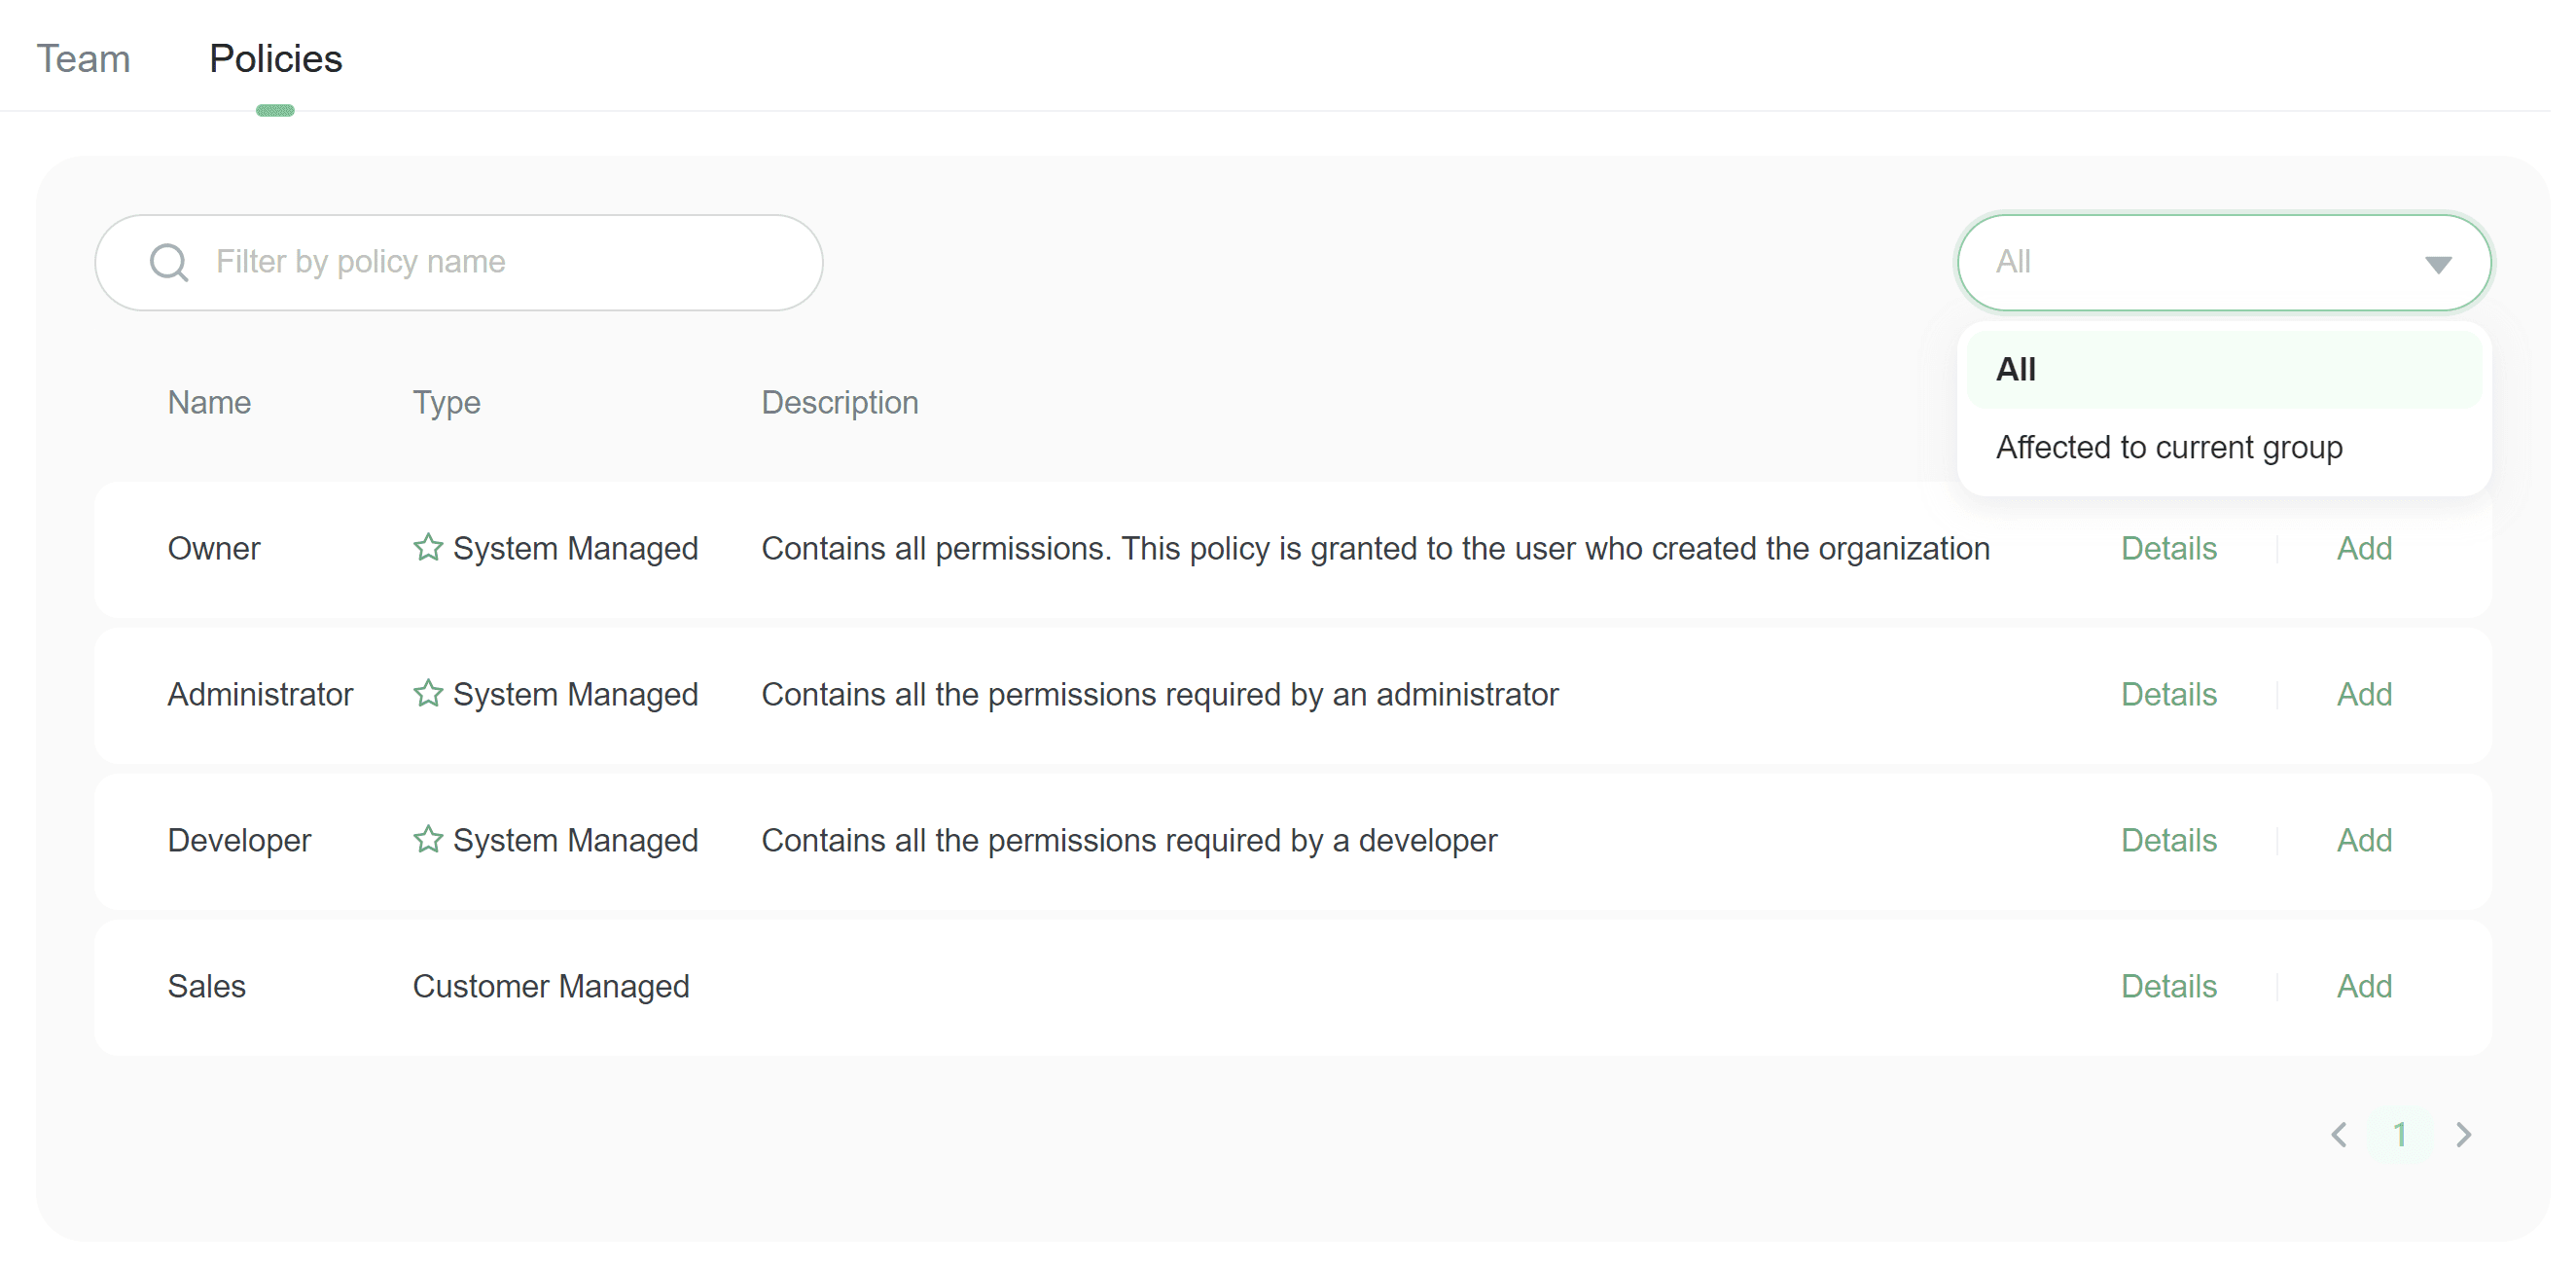This screenshot has height=1267, width=2576.
Task: Select the Policies tab
Action: point(275,59)
